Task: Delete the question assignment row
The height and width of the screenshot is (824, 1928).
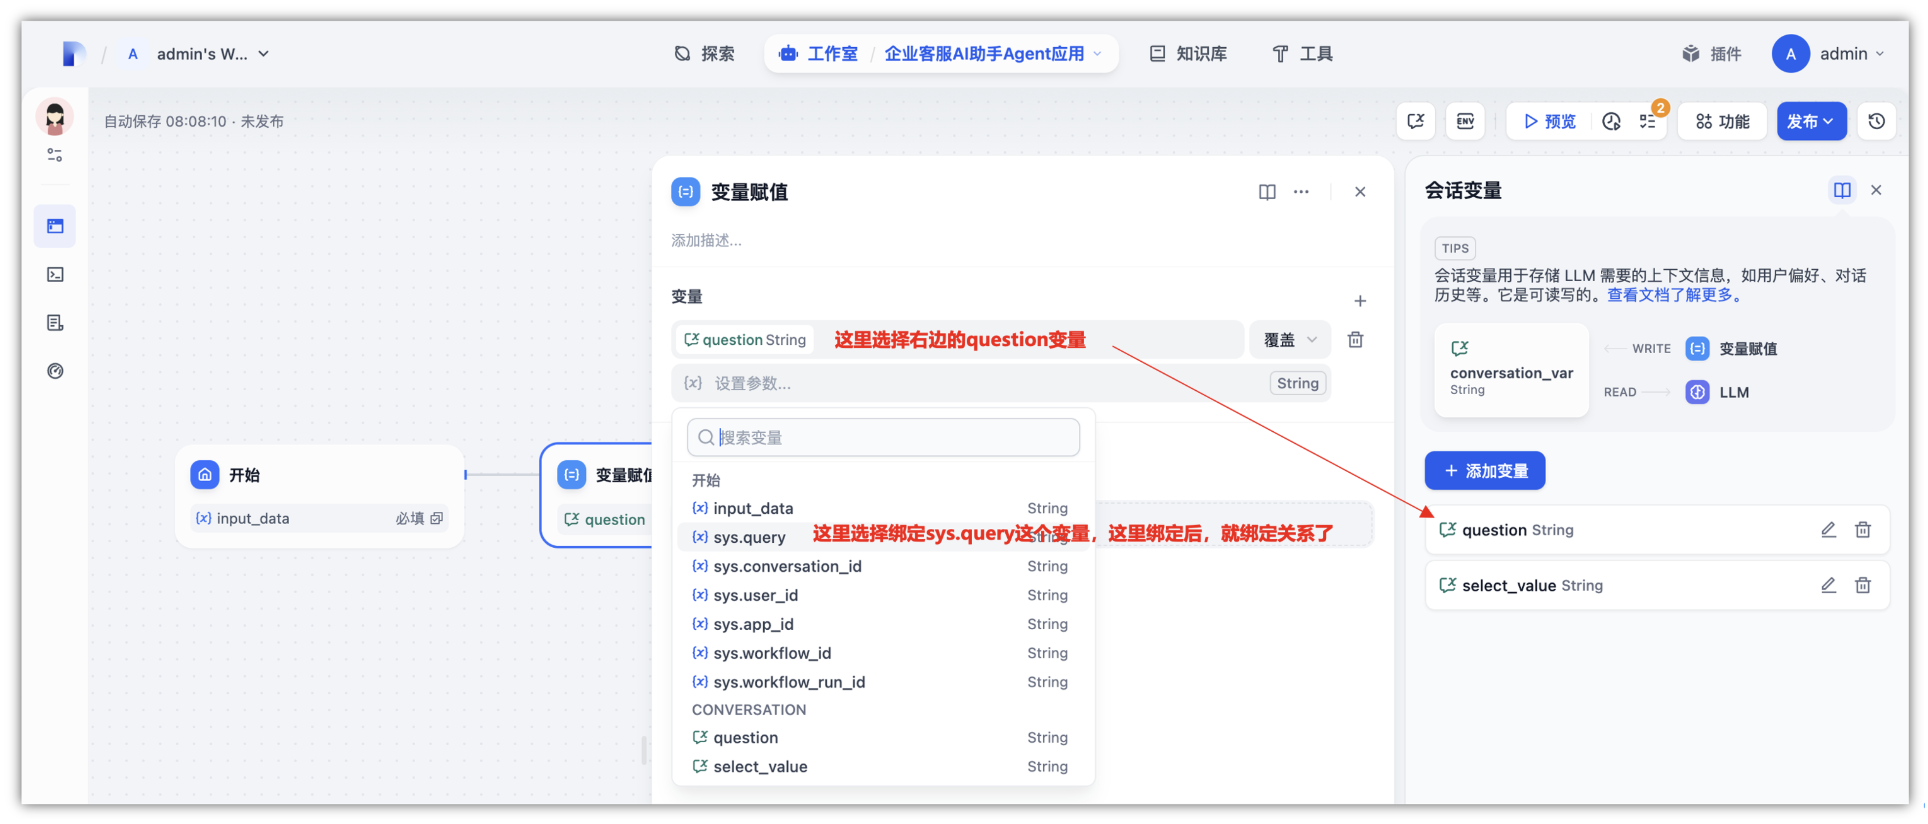Action: [1356, 340]
